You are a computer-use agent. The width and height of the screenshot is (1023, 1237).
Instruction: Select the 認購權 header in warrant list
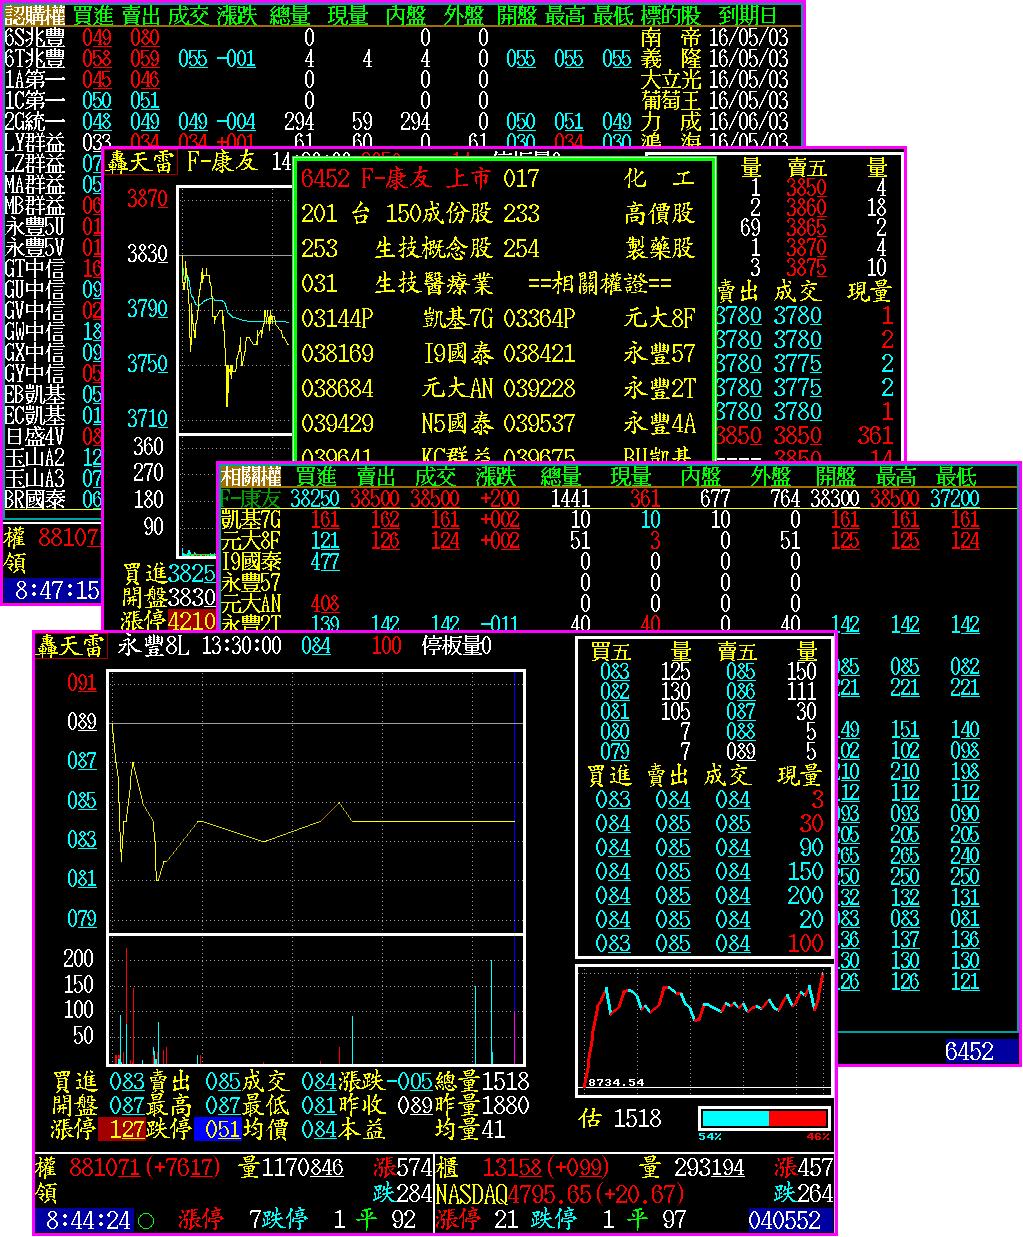(x=35, y=15)
